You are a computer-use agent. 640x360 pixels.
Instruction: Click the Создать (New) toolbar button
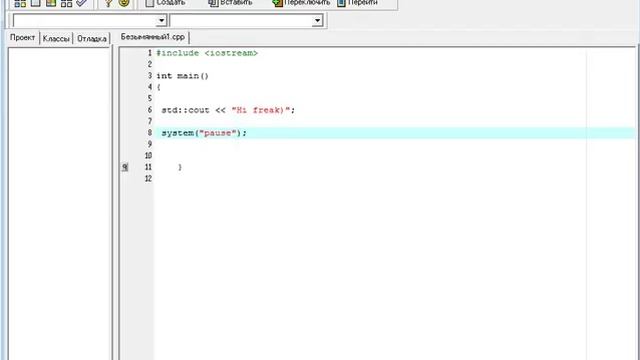tap(165, 3)
